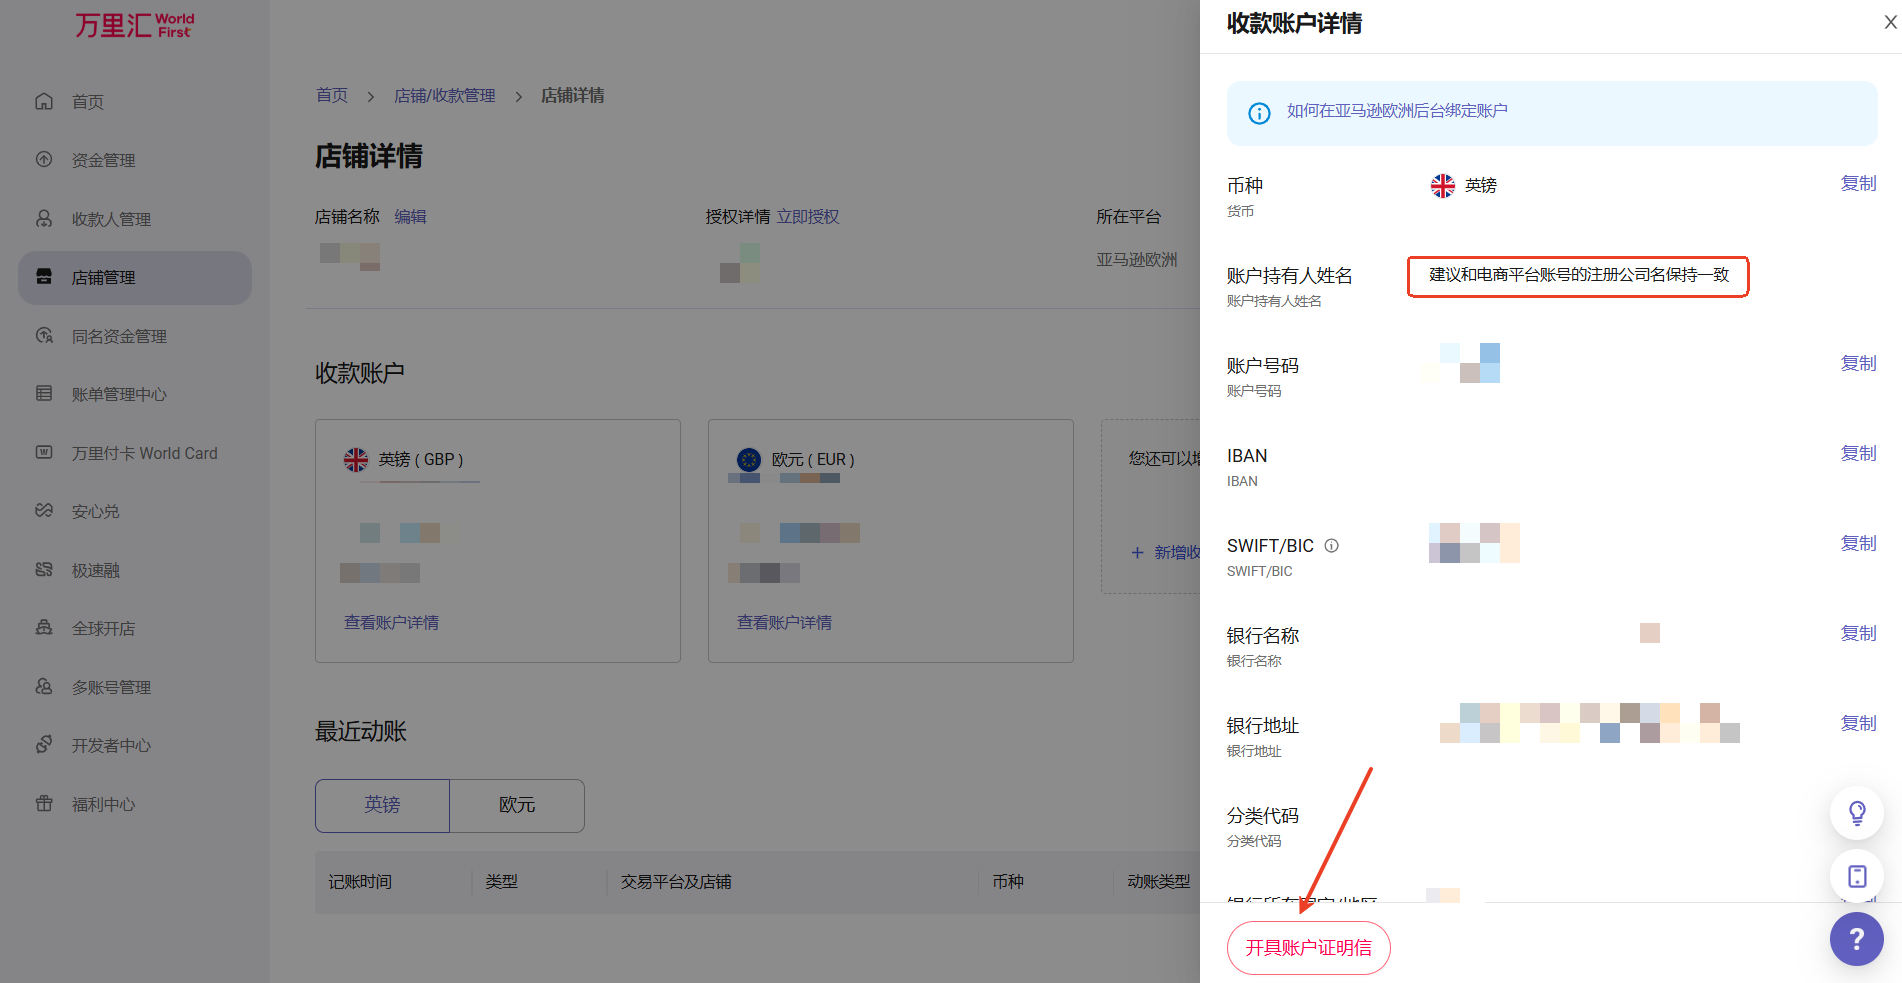
Task: Open 查看账户详情 on the 欧元 card
Action: [785, 622]
